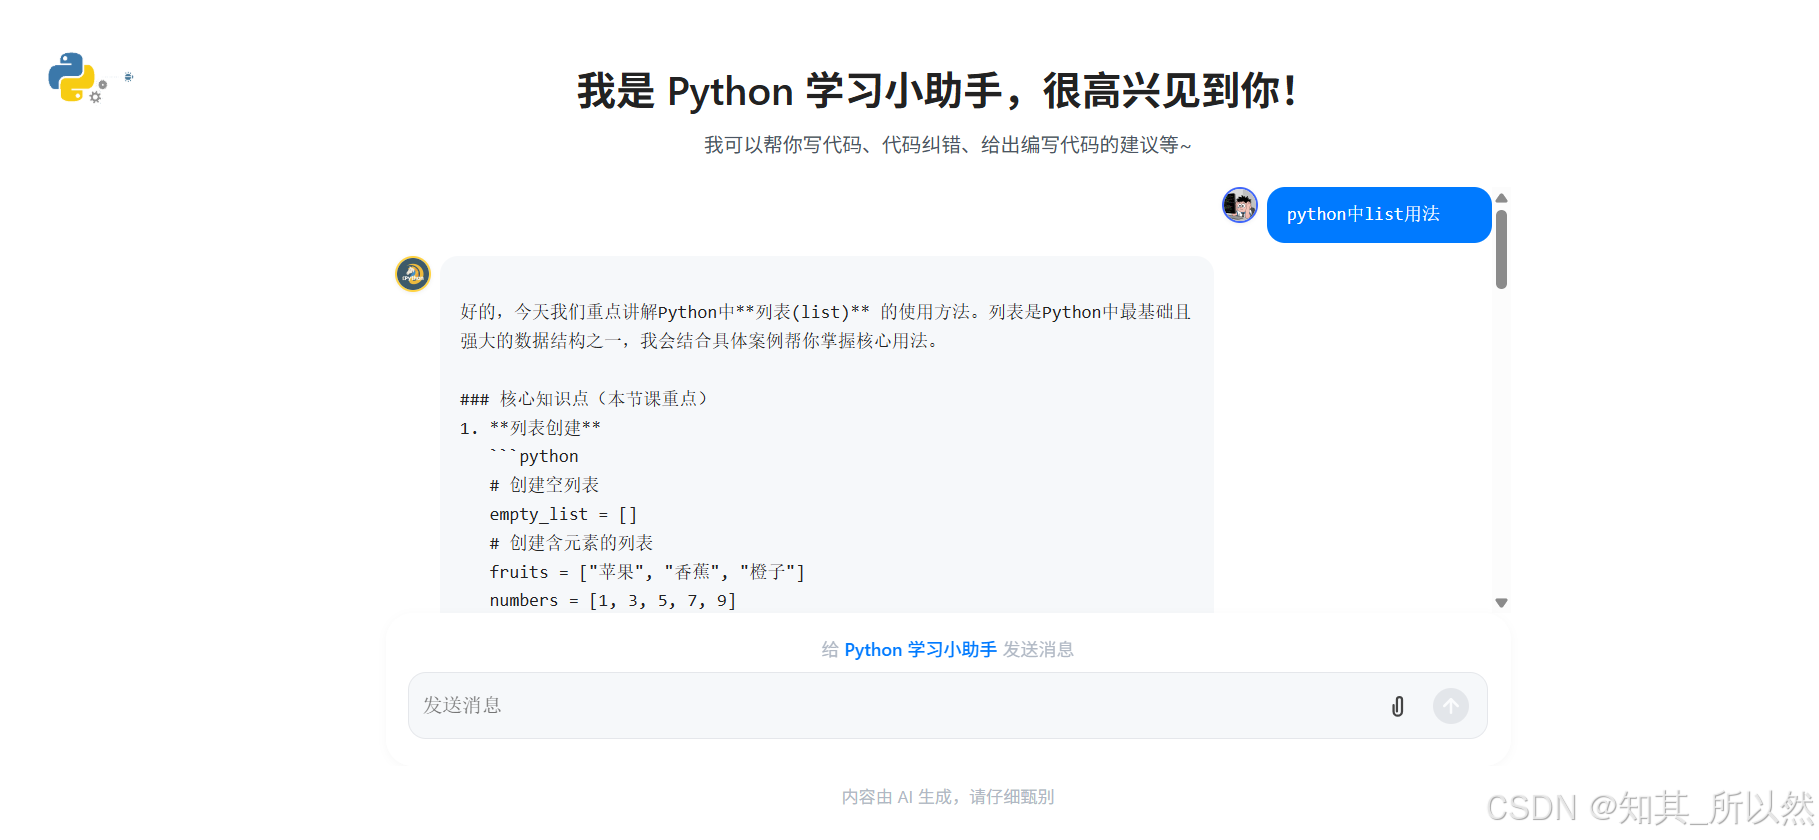Screen dimensions: 1819x840
Task: Click the user avatar next to the blue message
Action: coord(1240,205)
